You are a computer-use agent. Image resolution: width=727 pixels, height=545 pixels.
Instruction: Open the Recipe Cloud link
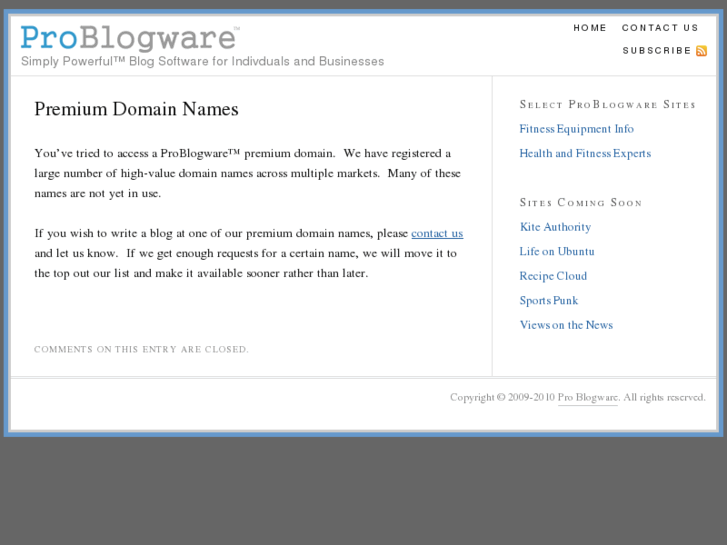pos(553,276)
